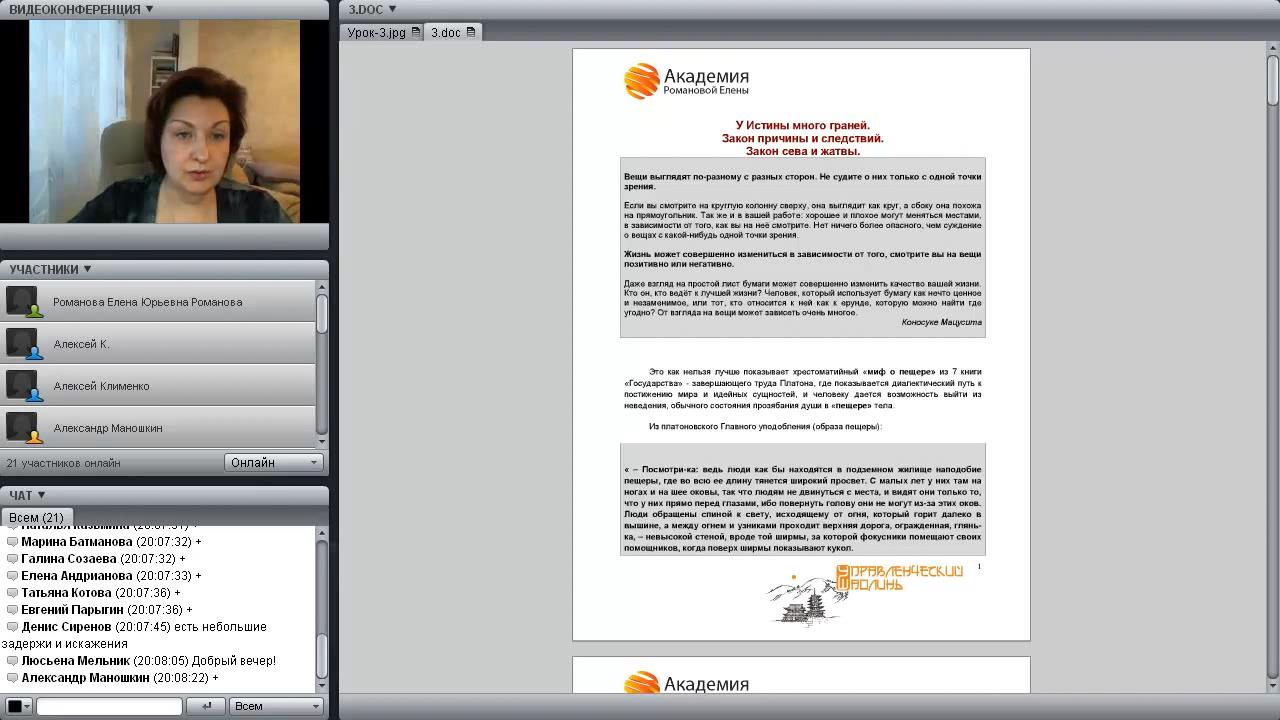1280x720 pixels.
Task: Select participant name Алексей К.
Action: click(x=81, y=344)
